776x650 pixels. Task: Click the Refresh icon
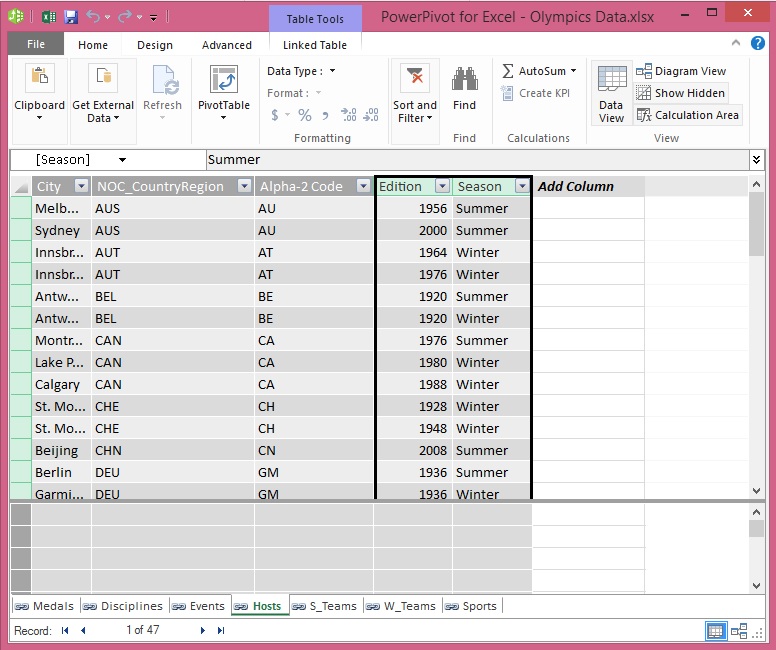pyautogui.click(x=165, y=80)
